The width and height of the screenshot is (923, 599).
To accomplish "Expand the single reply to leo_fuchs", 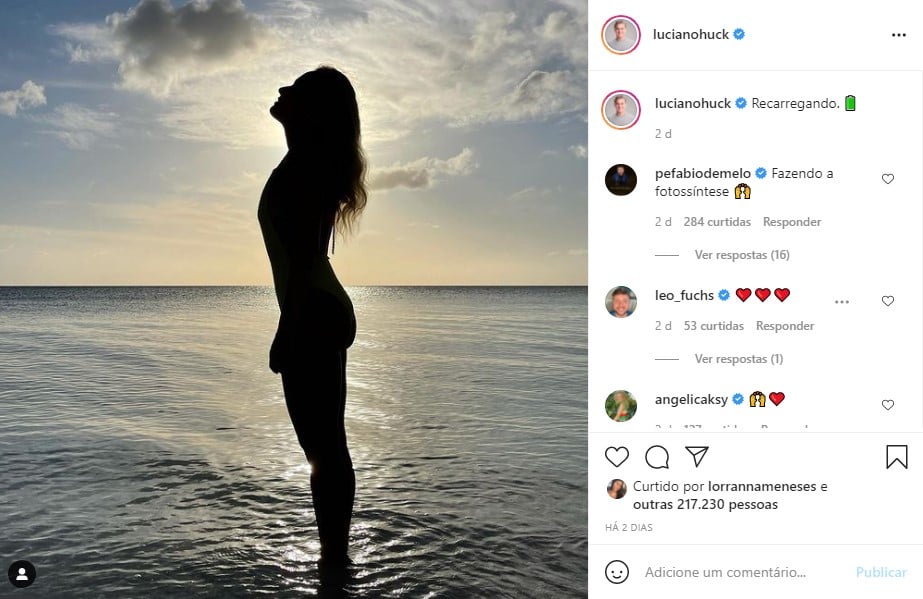I will 738,359.
